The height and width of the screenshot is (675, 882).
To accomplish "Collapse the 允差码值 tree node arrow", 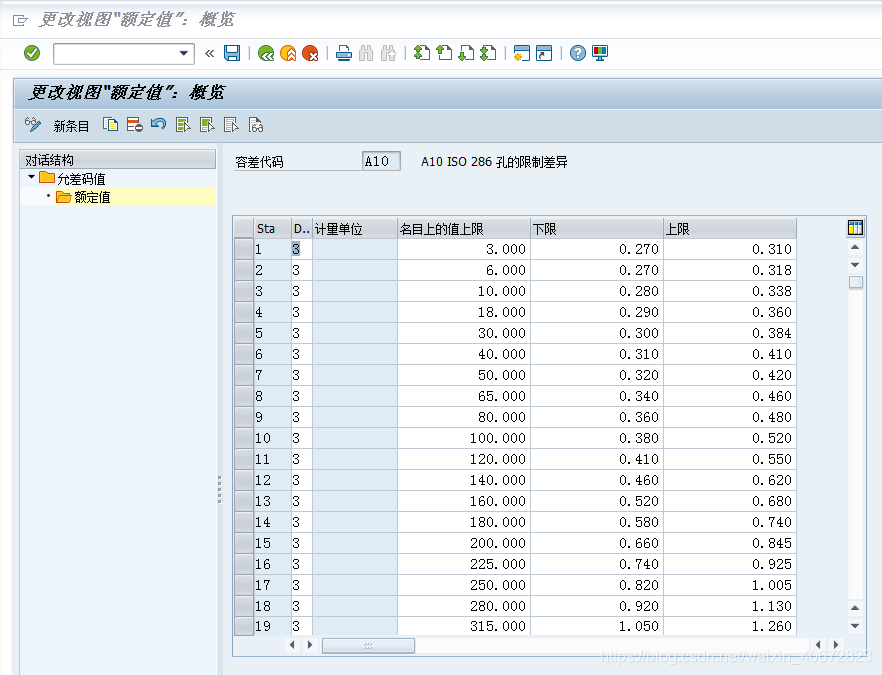I will coord(31,177).
